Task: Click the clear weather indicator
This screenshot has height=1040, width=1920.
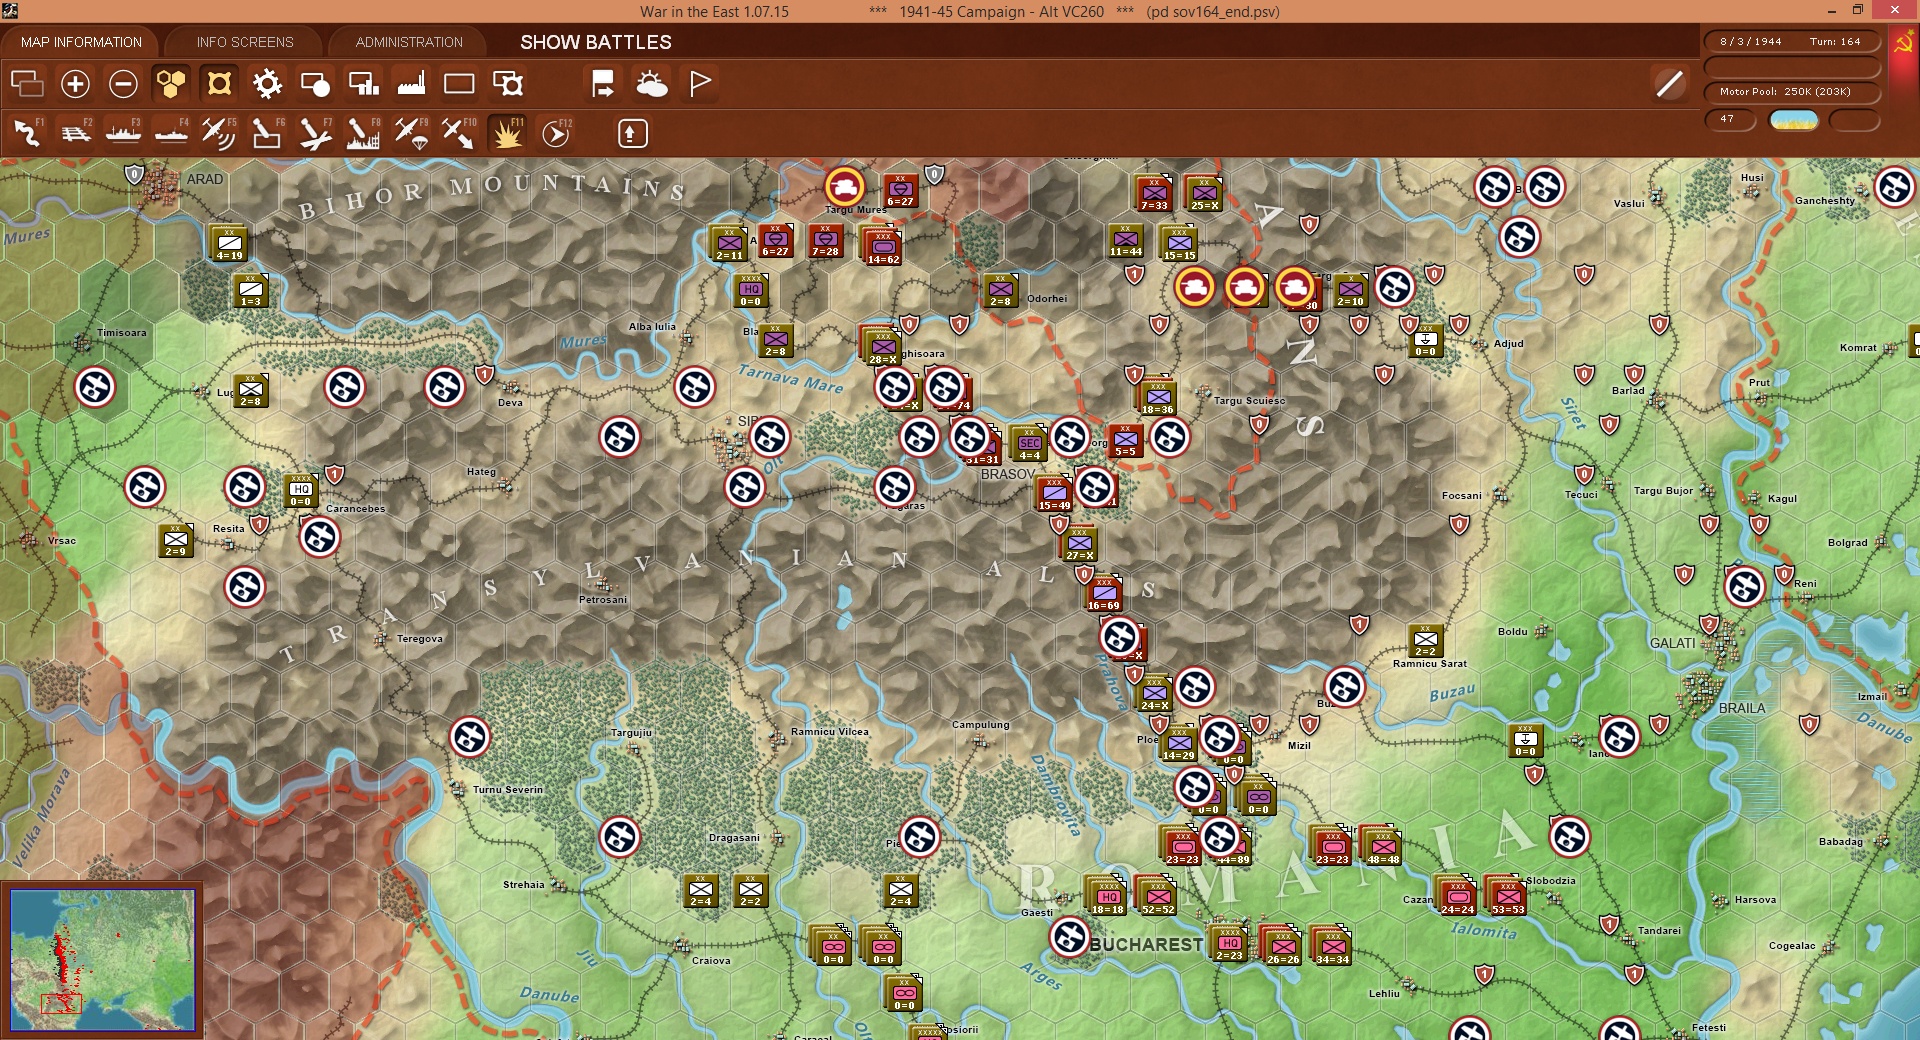Action: coord(1794,120)
